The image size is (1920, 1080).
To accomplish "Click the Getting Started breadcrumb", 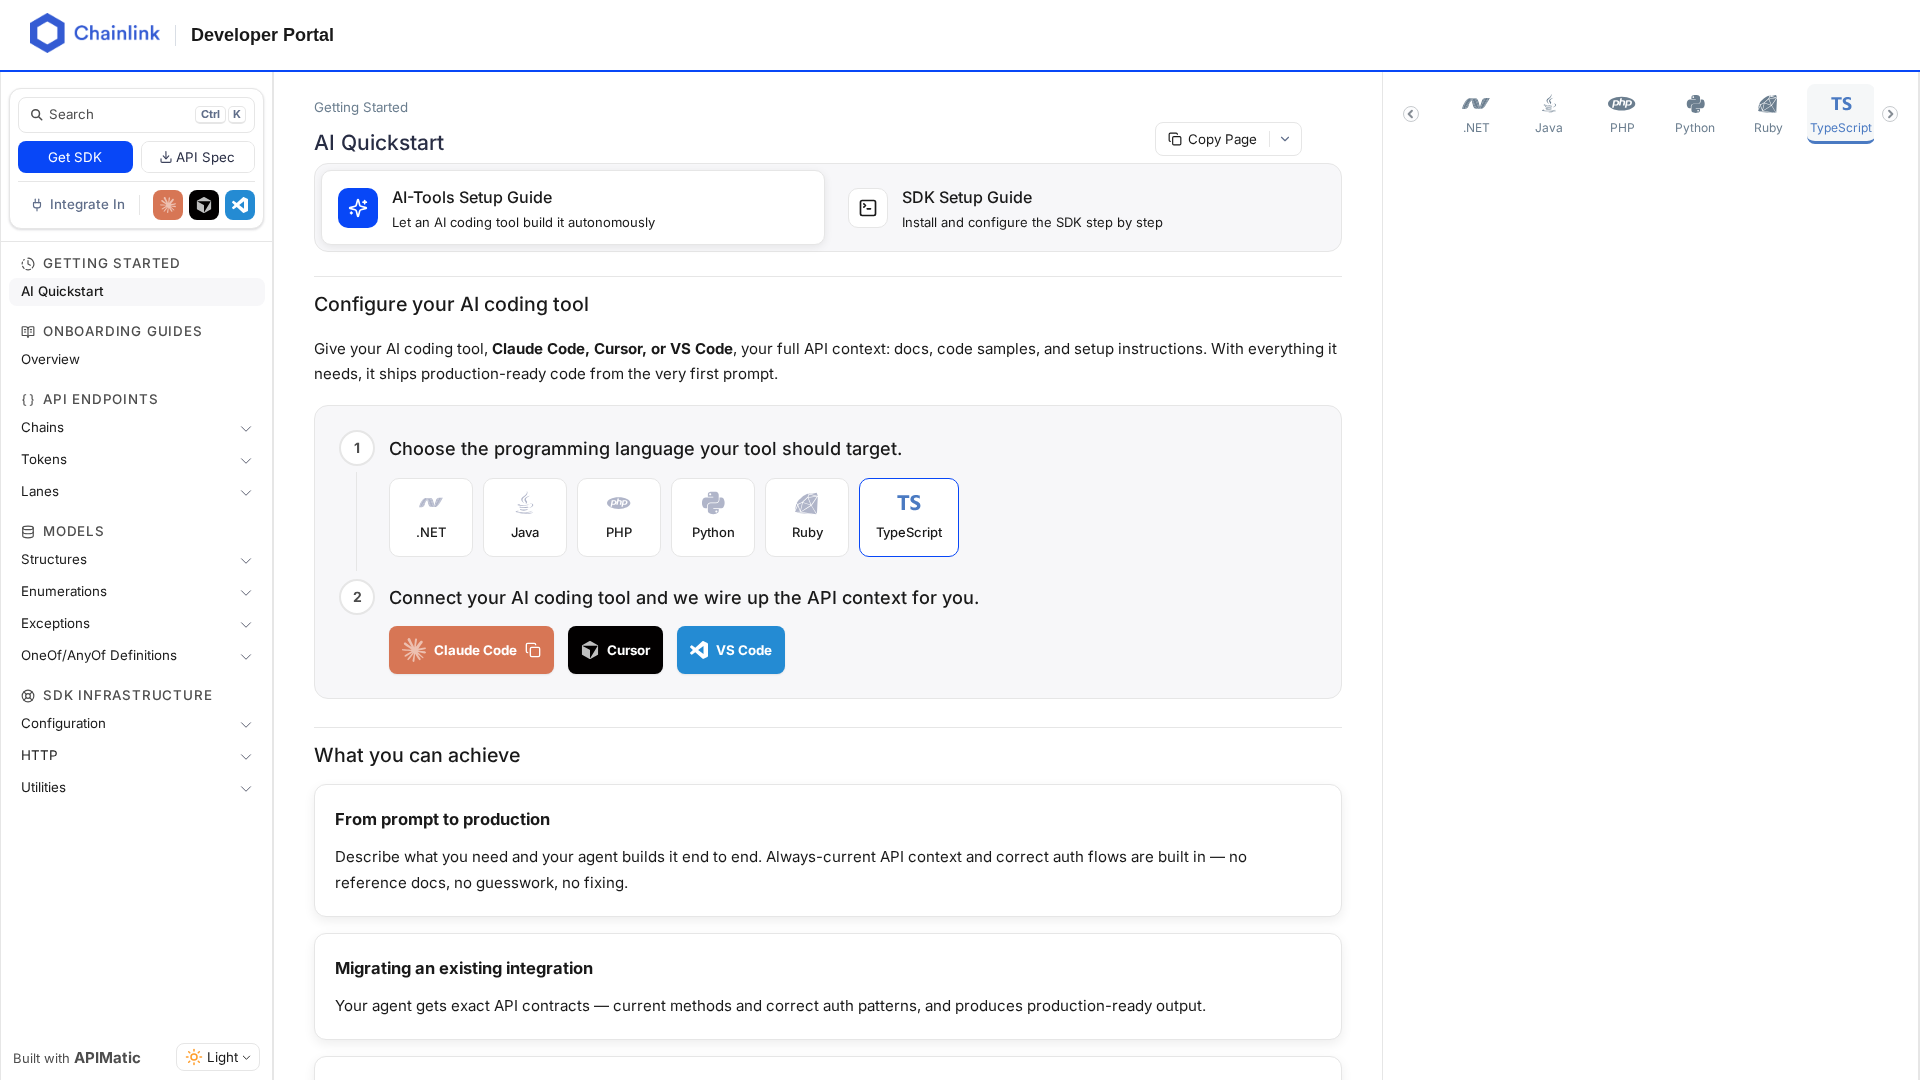I will tap(361, 107).
